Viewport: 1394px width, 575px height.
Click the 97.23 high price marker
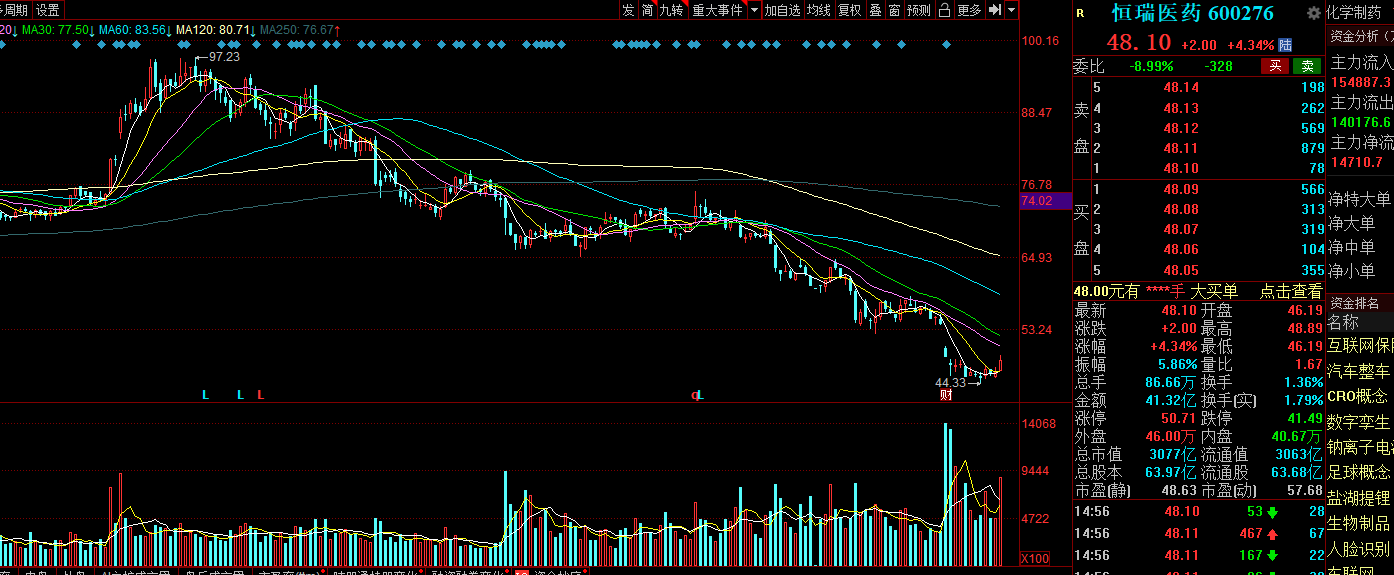224,57
